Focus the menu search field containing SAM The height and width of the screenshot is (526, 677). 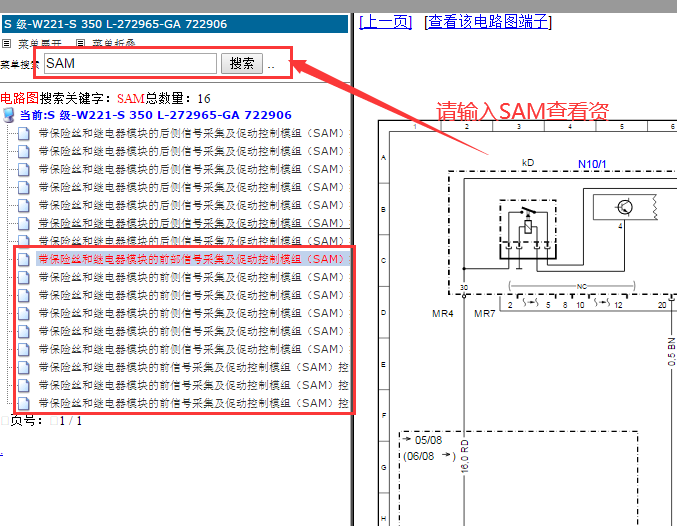tap(130, 63)
